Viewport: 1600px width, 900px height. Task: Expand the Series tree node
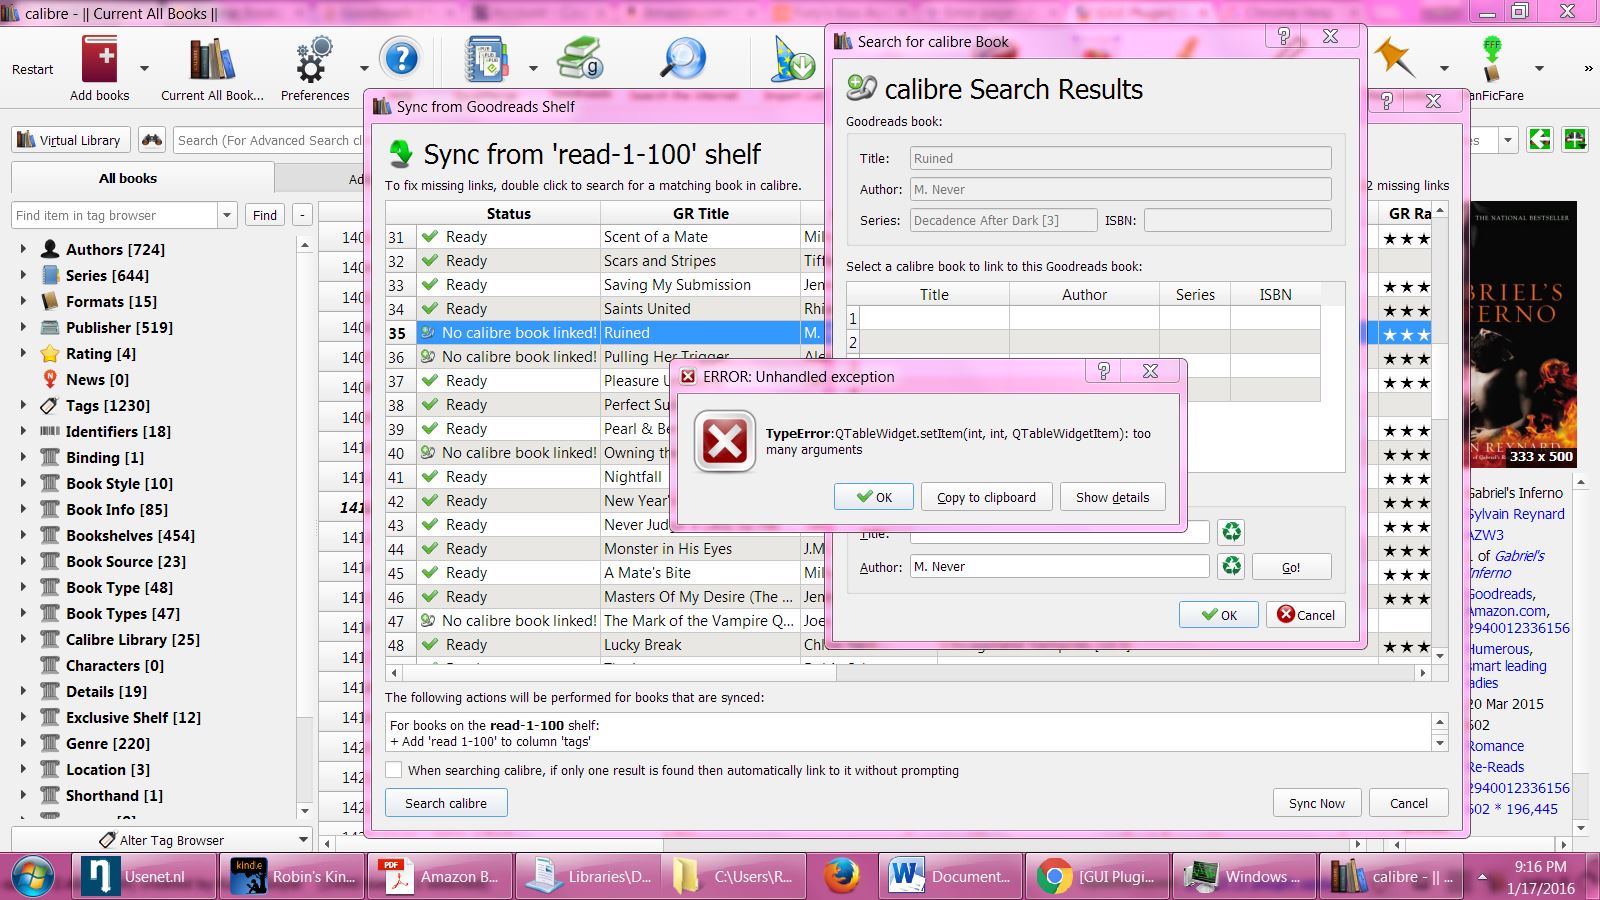coord(23,275)
